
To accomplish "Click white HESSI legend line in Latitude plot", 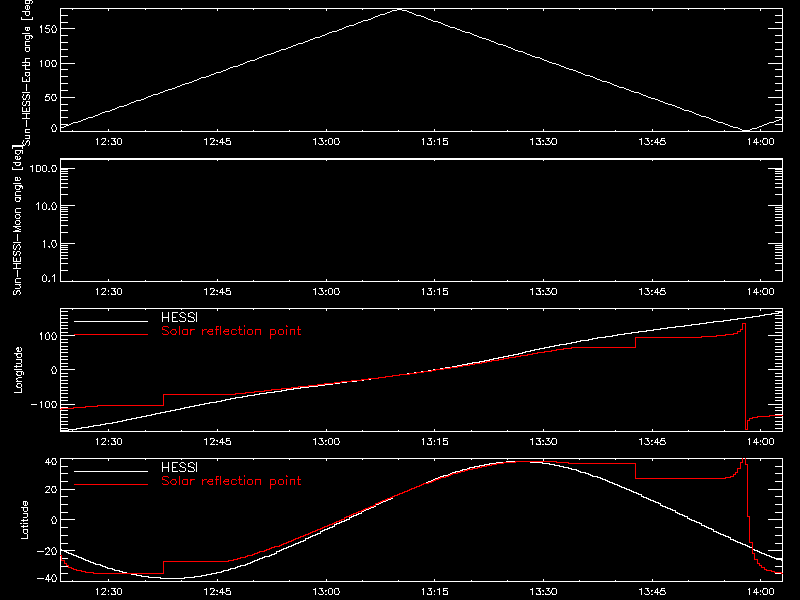I will point(111,471).
